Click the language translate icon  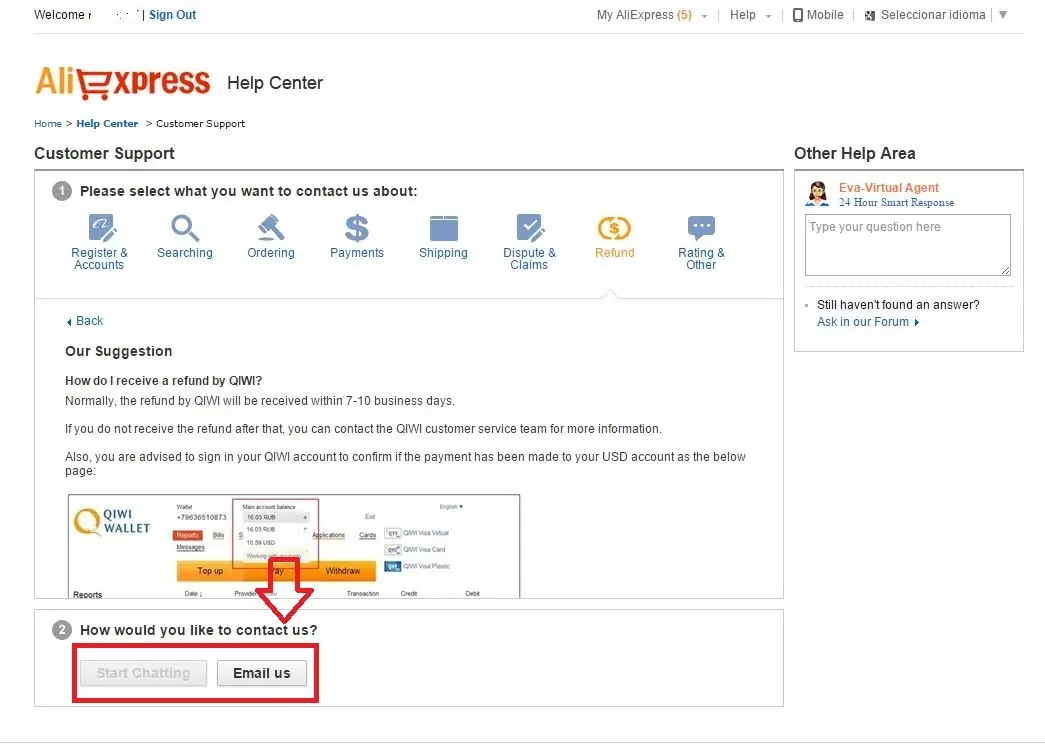869,15
